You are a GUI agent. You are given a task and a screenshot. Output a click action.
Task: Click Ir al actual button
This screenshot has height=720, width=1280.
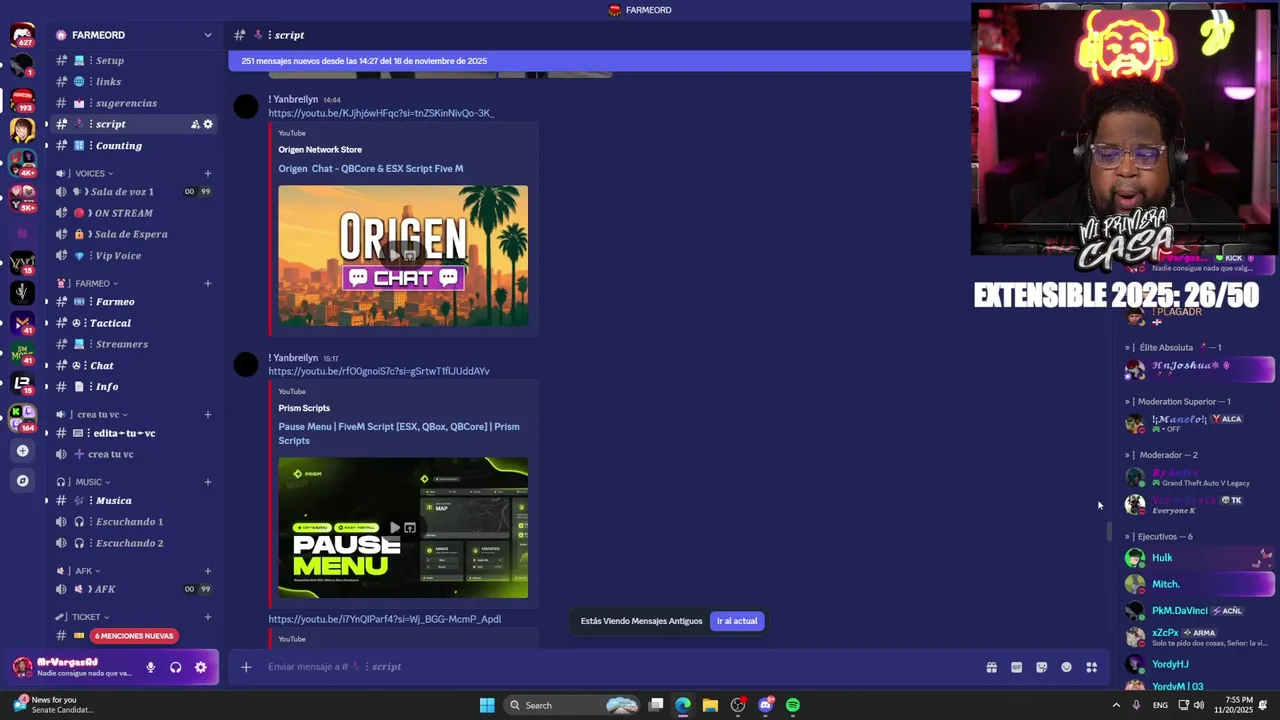pyautogui.click(x=737, y=621)
